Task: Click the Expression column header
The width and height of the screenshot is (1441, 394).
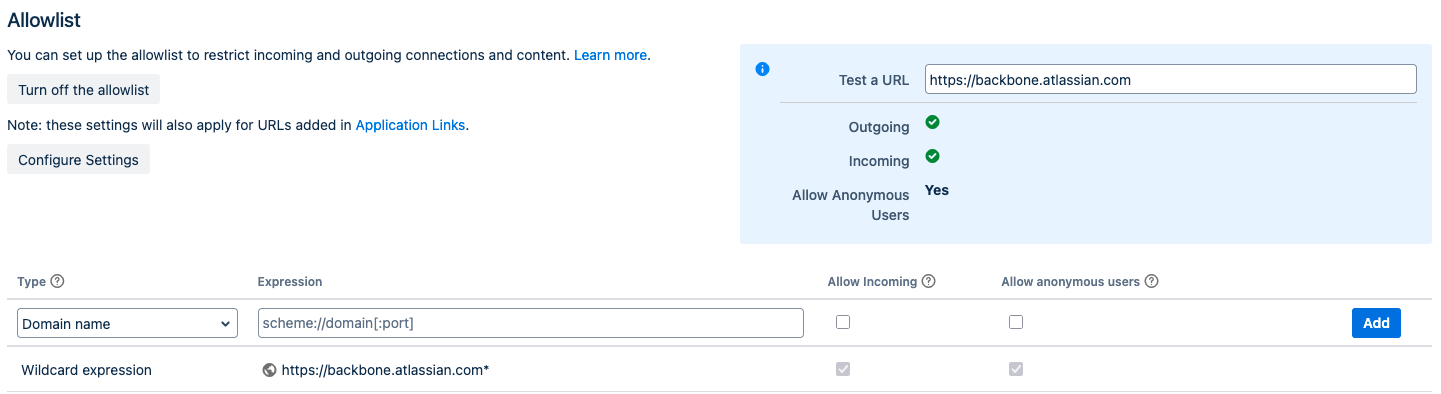Action: (290, 282)
